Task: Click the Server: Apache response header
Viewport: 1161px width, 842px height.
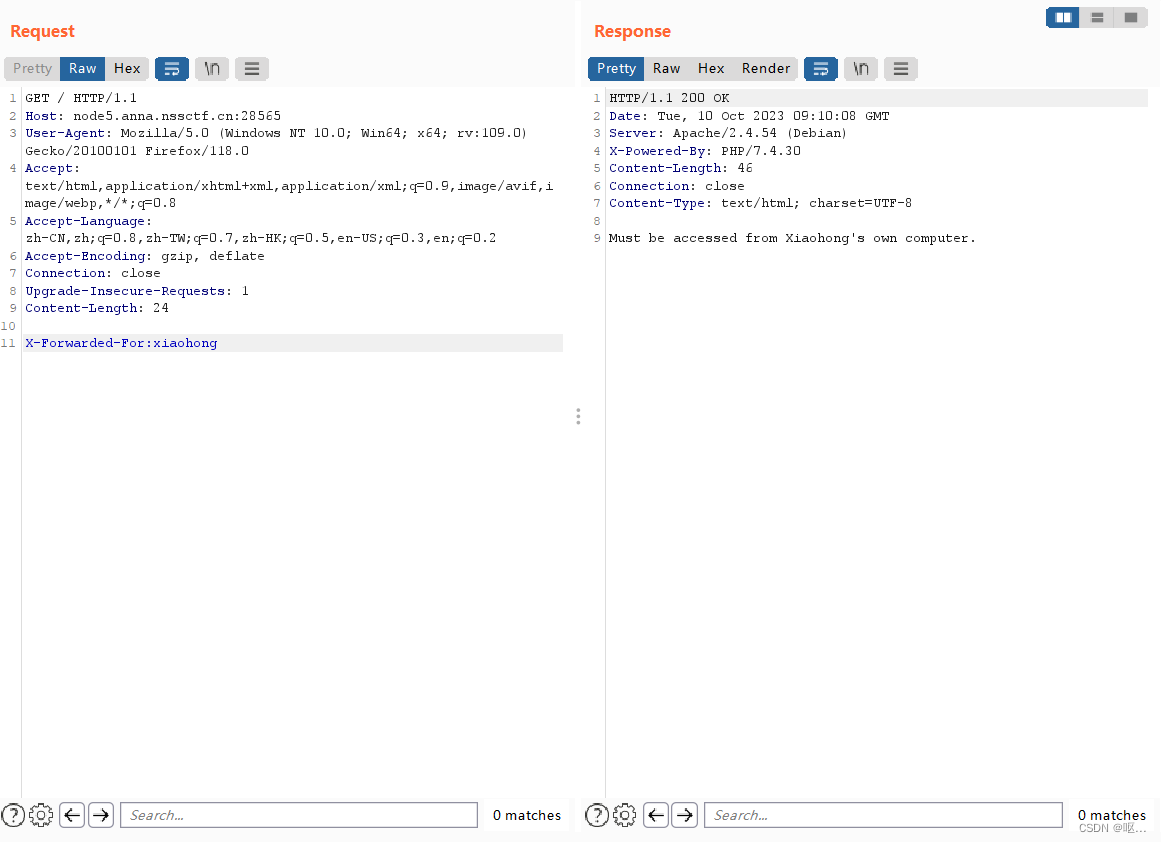Action: 728,133
